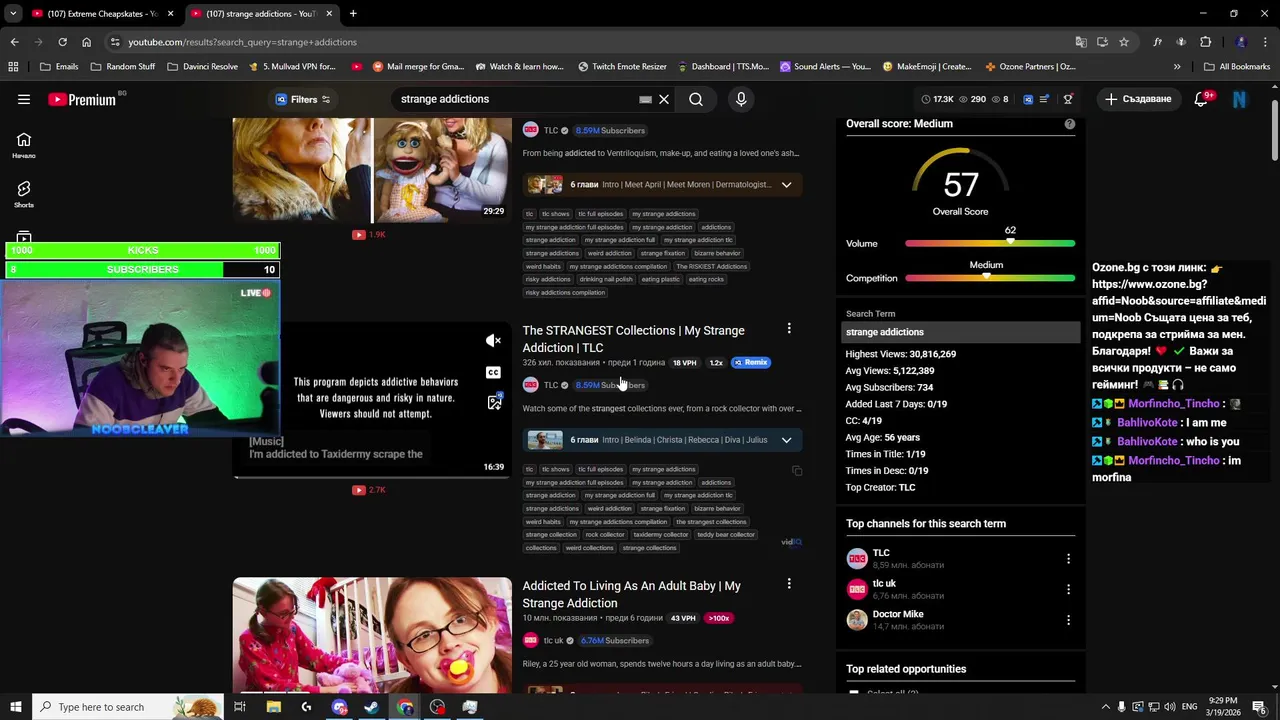Open the YouTube guide hamburger menu
This screenshot has height=720, width=1280.
(x=24, y=99)
